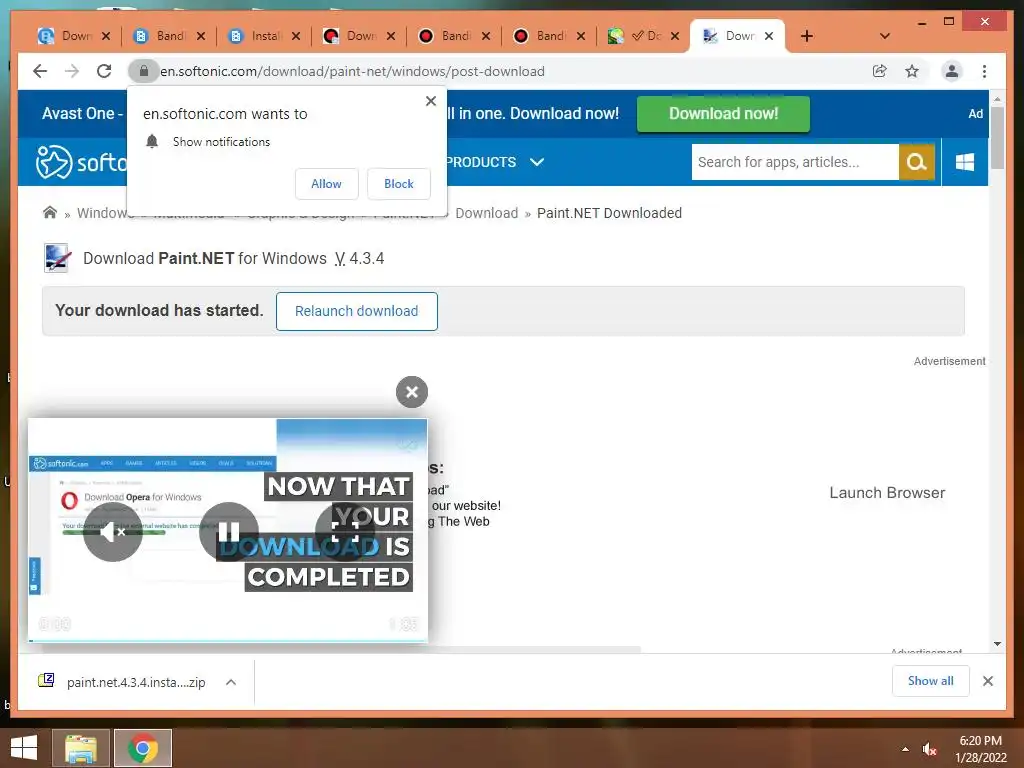Open site info lock icon
This screenshot has height=768, width=1024.
click(144, 71)
